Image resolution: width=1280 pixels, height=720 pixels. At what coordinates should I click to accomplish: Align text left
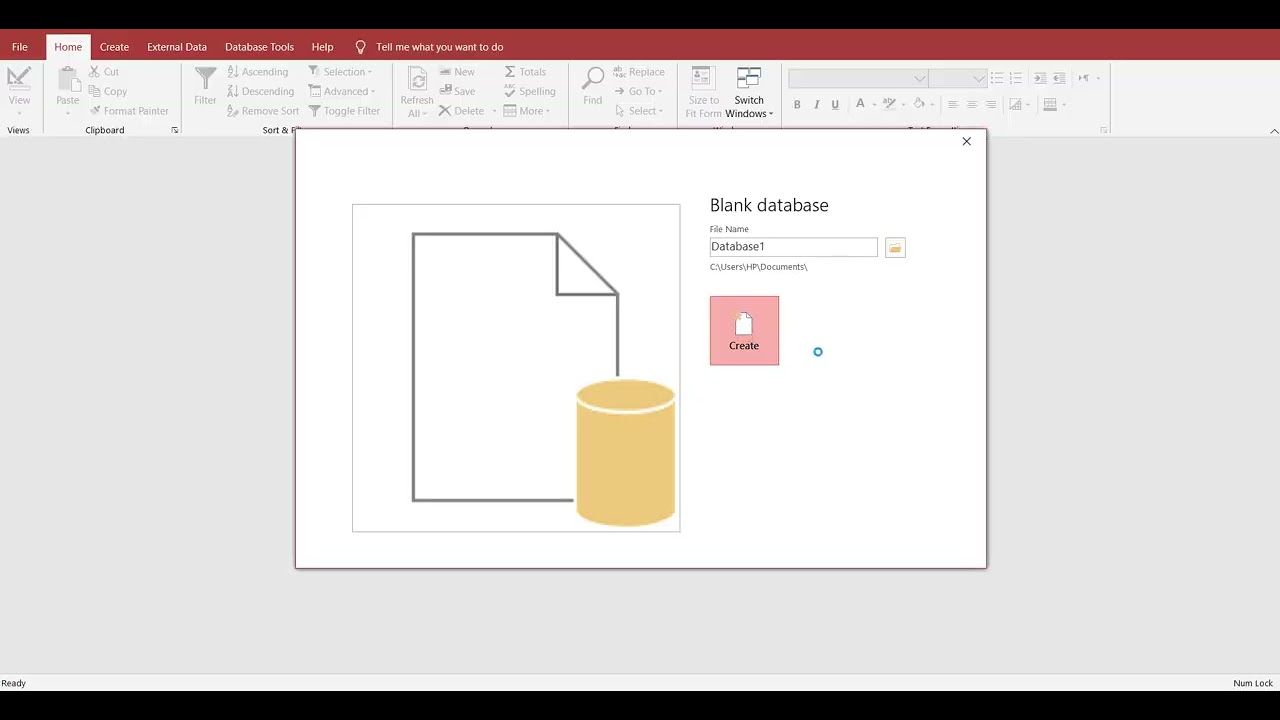pyautogui.click(x=952, y=104)
